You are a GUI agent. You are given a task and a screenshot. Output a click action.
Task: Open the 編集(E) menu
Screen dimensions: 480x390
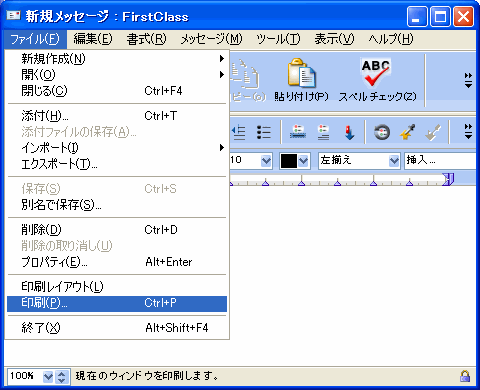pos(93,39)
